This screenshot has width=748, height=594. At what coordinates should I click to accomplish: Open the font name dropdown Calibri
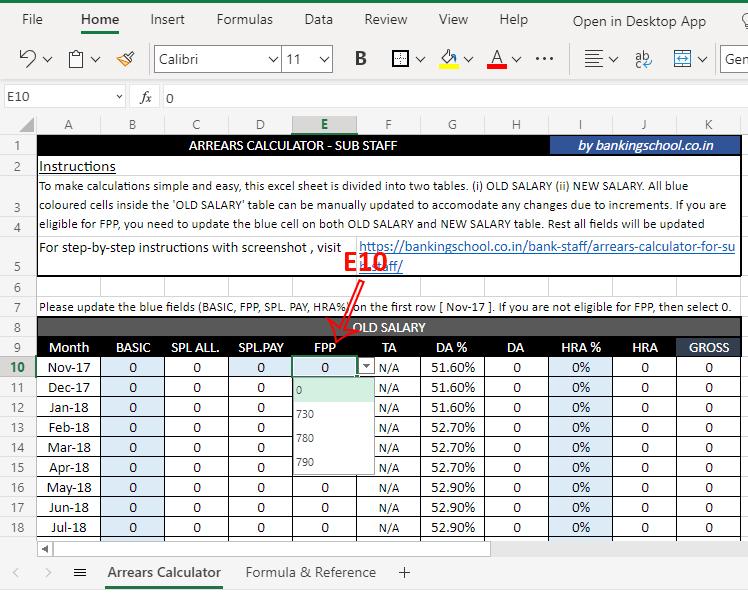pyautogui.click(x=216, y=59)
